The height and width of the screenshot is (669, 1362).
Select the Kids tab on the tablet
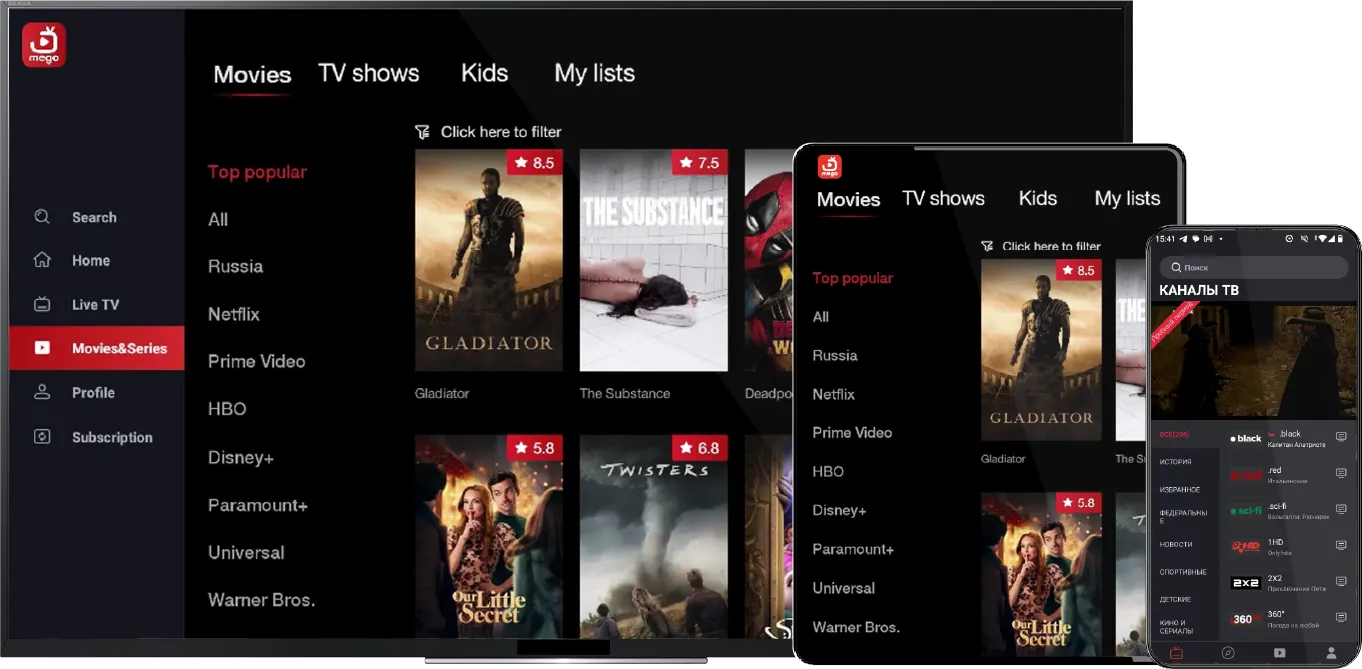[1037, 198]
